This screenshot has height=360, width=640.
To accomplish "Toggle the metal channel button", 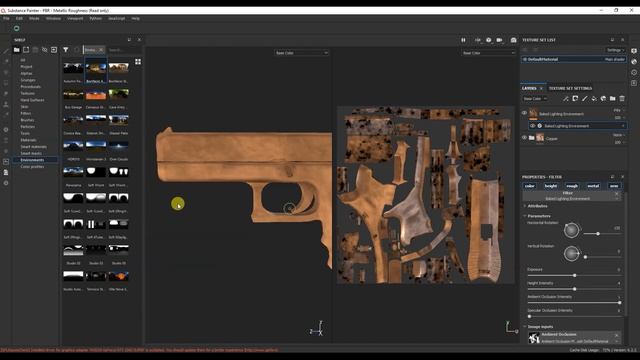I will 593,186.
